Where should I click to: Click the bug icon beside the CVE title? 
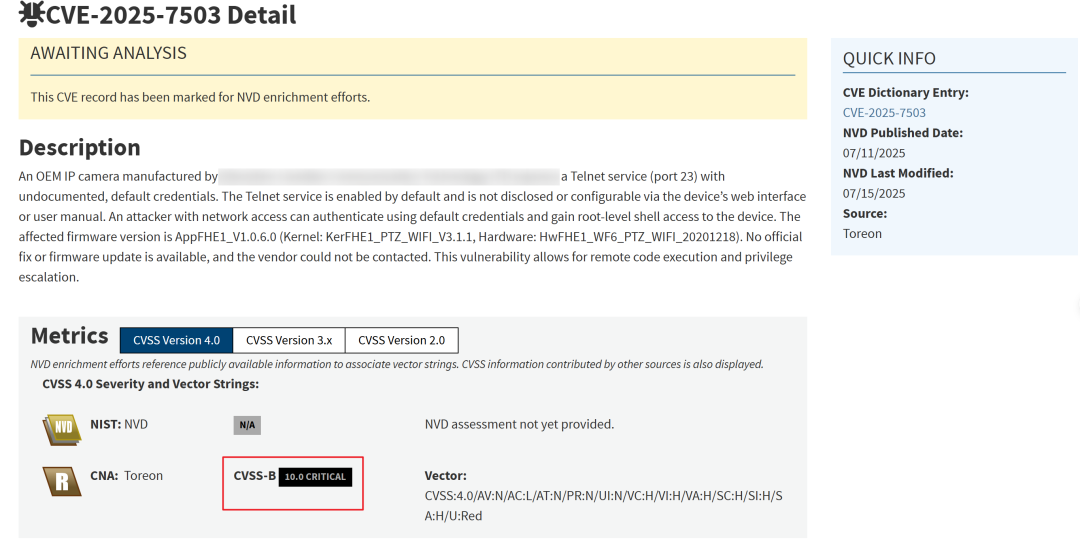[x=33, y=13]
